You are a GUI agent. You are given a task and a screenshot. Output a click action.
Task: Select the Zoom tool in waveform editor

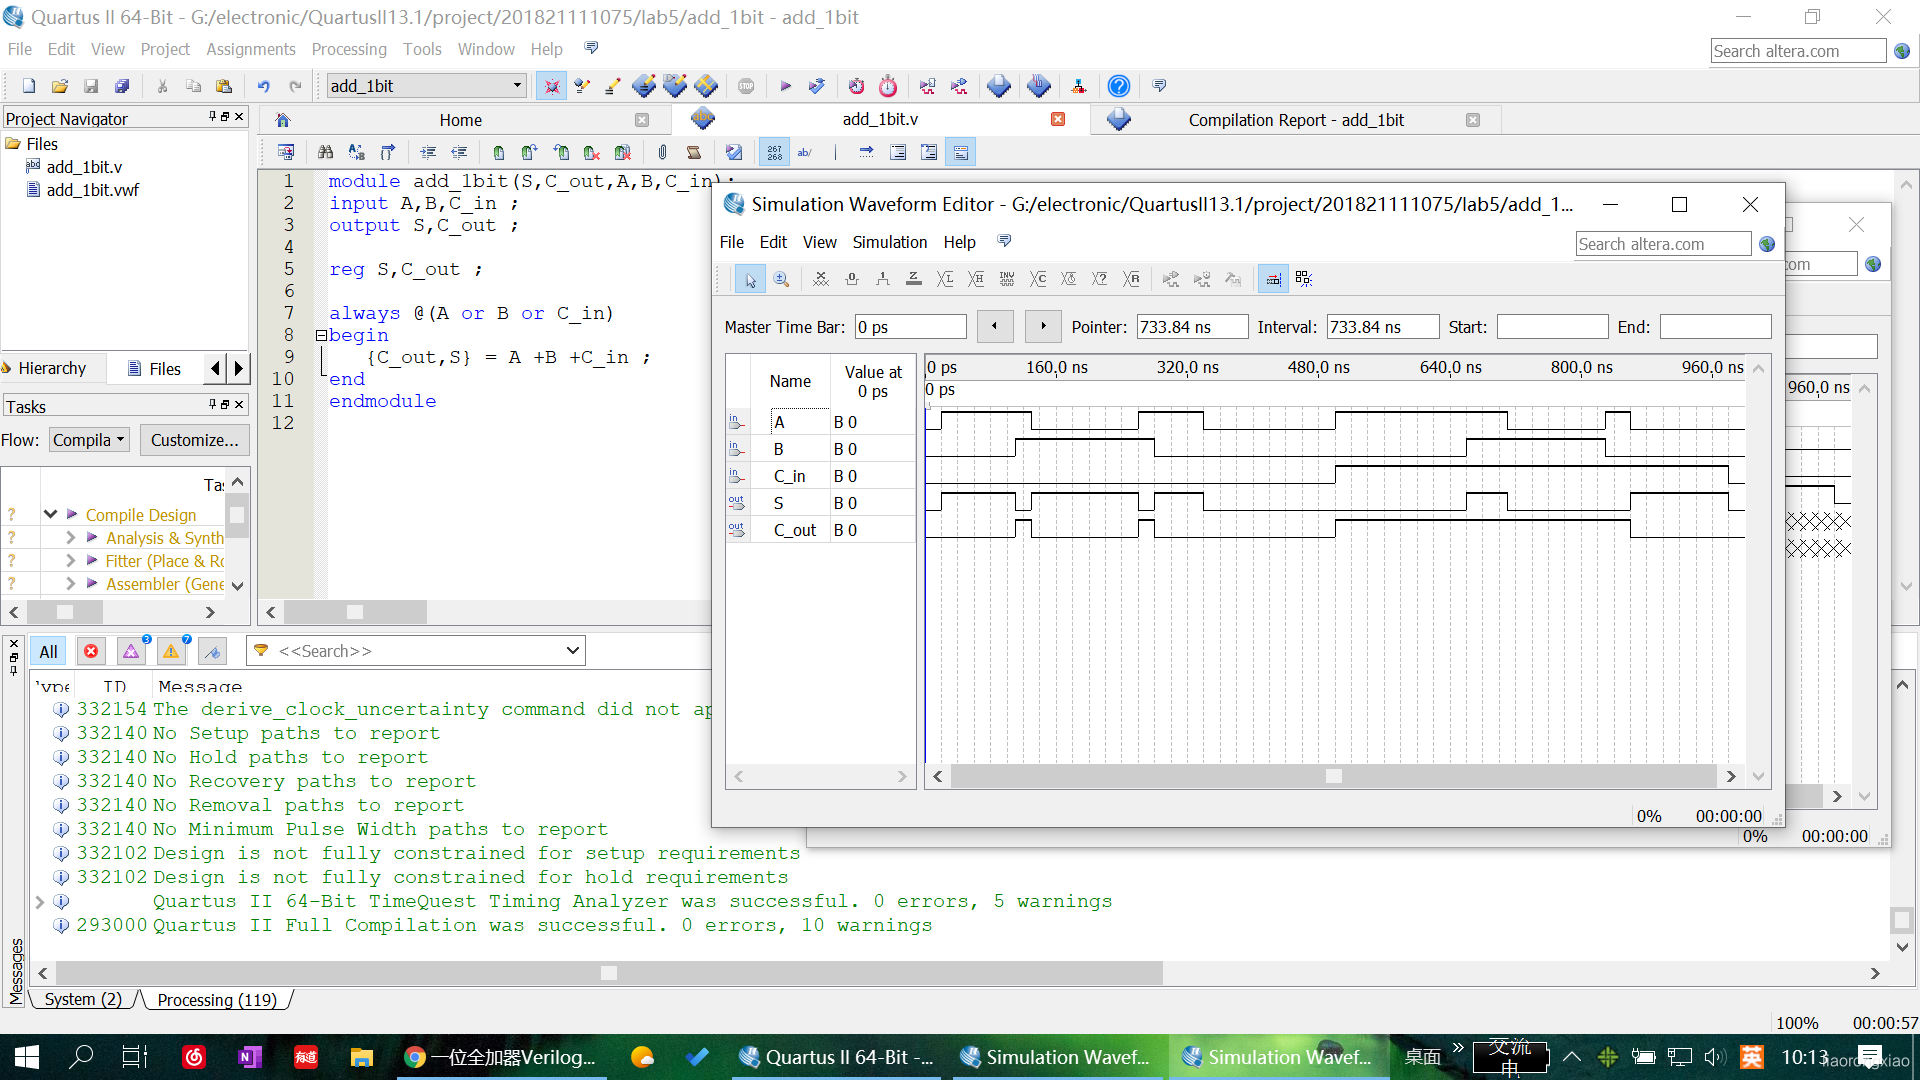tap(781, 279)
